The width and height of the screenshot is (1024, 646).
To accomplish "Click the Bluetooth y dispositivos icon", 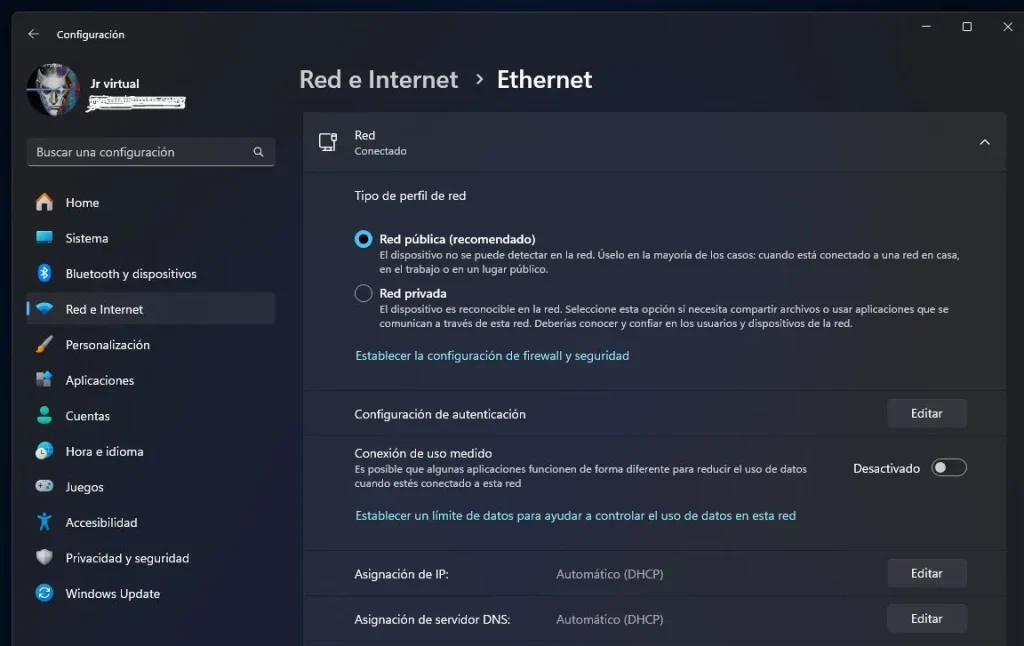I will tap(44, 273).
